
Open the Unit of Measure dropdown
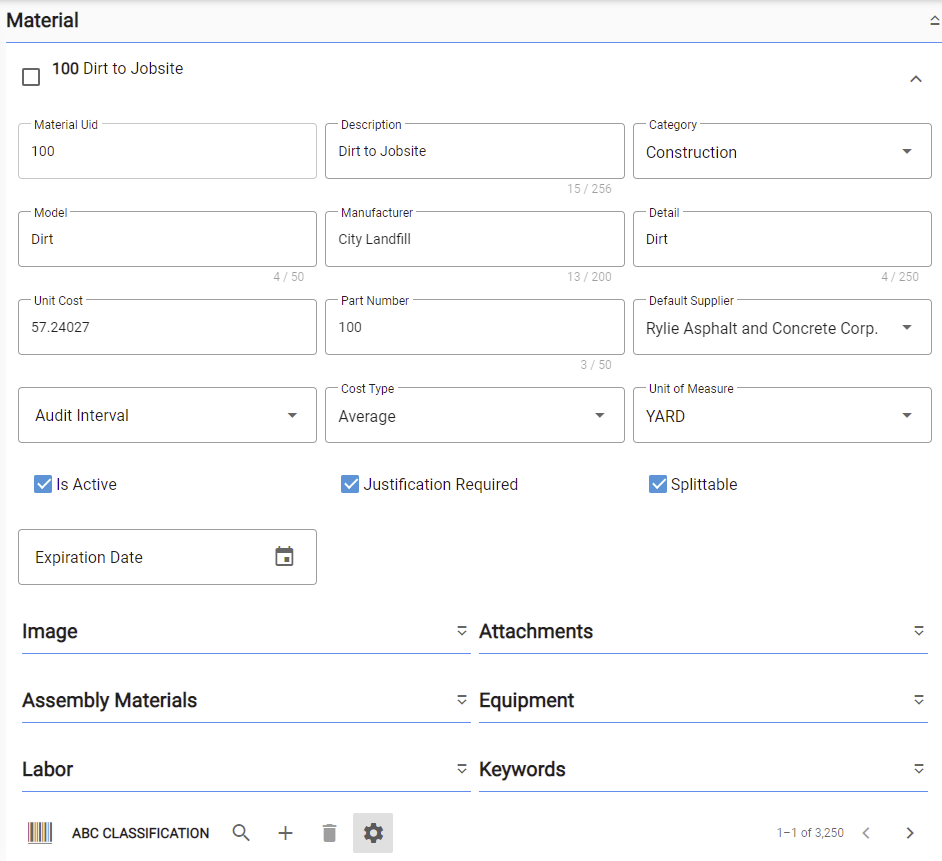tap(782, 415)
